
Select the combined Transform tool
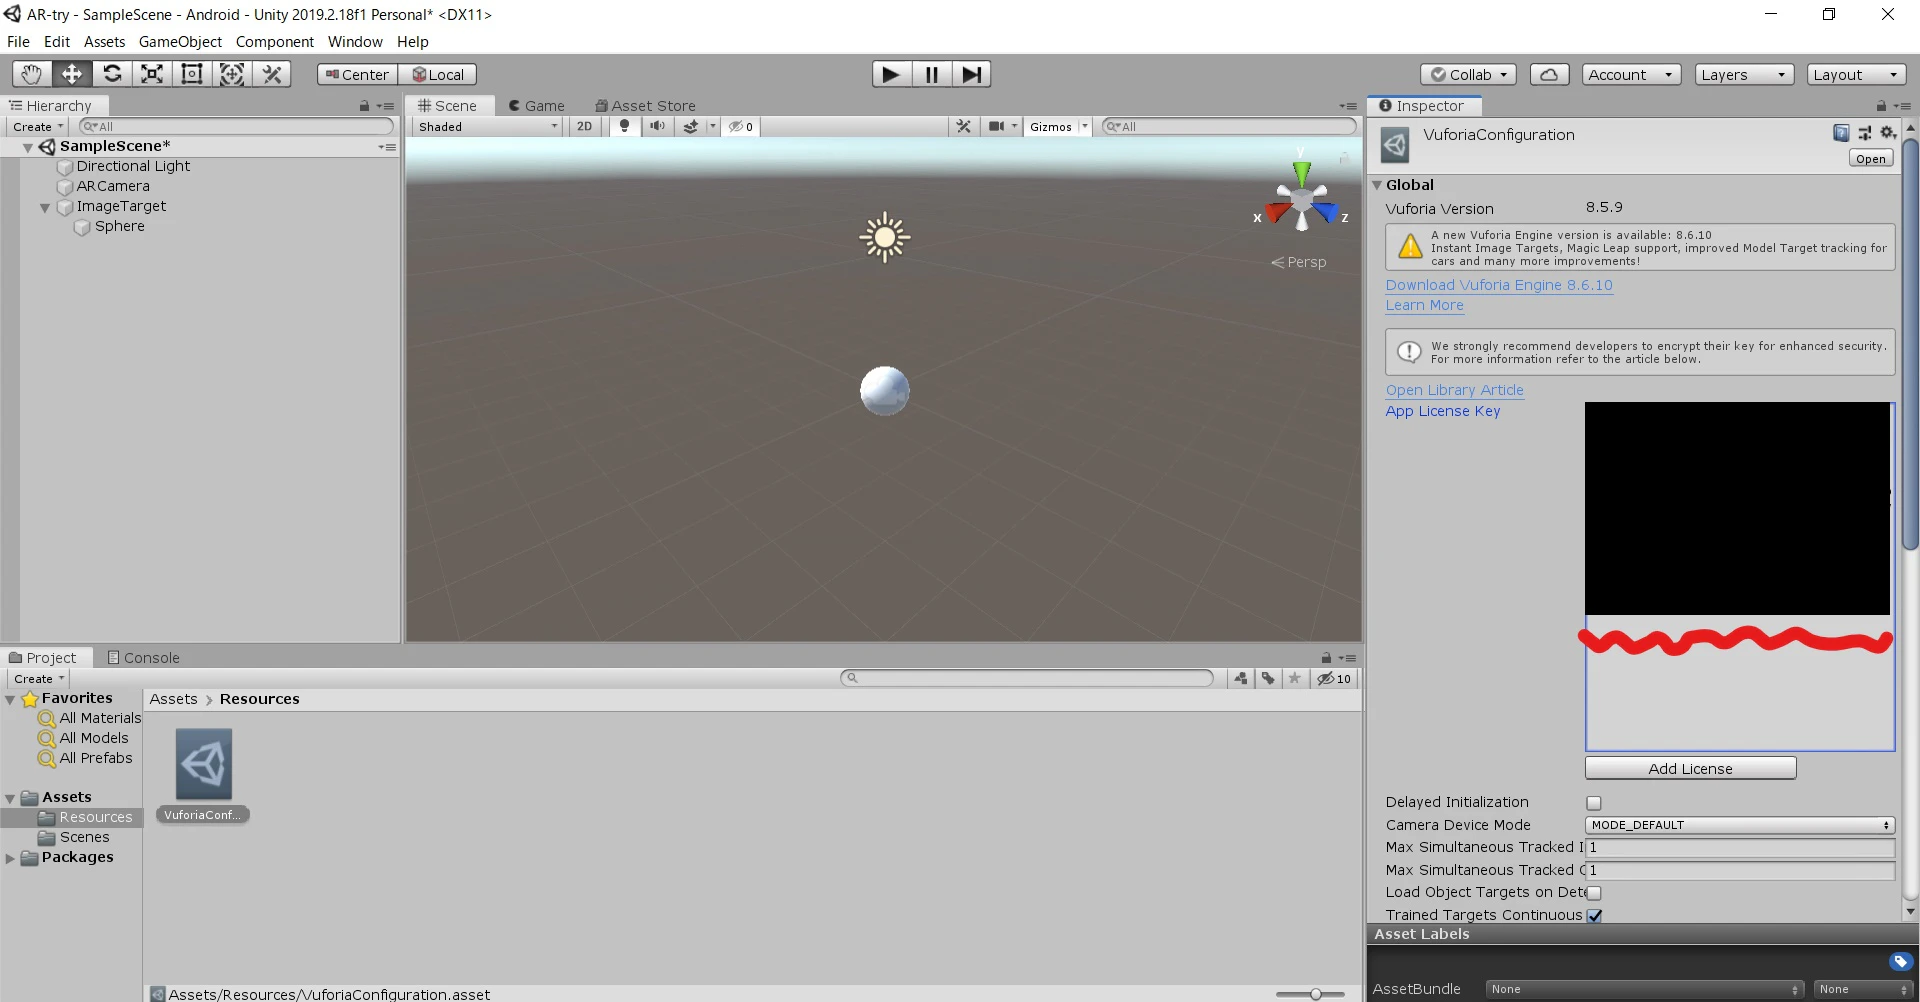point(232,74)
